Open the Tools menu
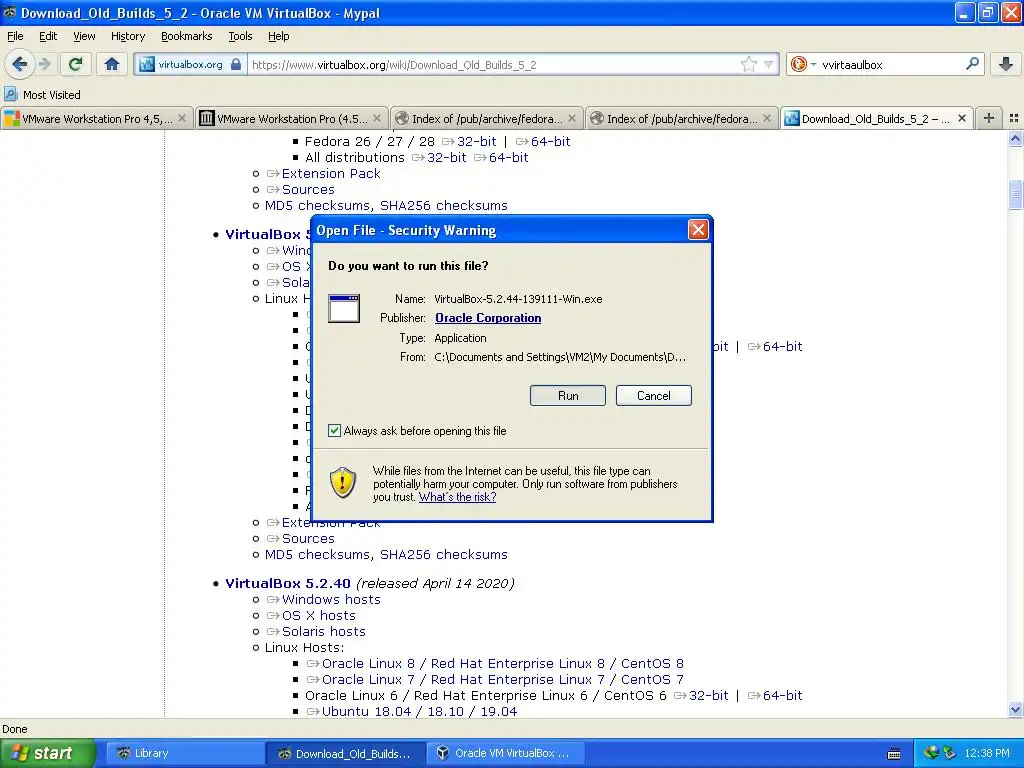Viewport: 1024px width, 768px height. click(240, 36)
